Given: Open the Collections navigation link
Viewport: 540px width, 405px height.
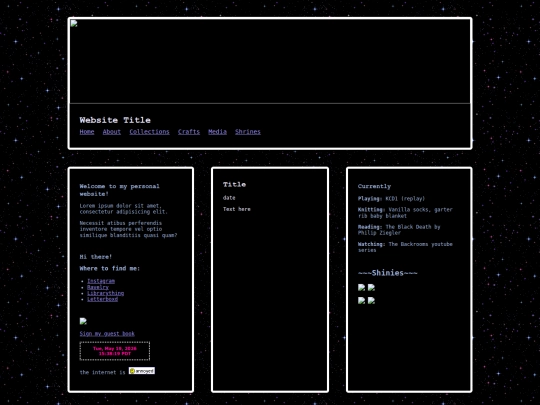Looking at the screenshot, I should click(x=149, y=132).
